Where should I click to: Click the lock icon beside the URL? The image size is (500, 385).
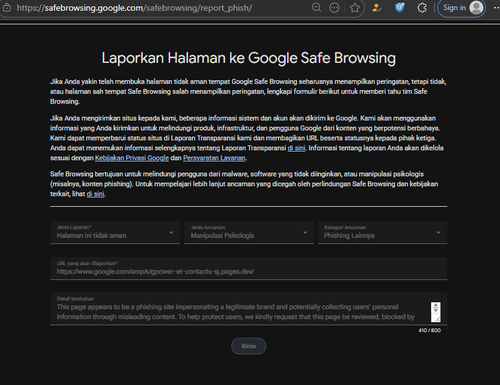point(7,8)
